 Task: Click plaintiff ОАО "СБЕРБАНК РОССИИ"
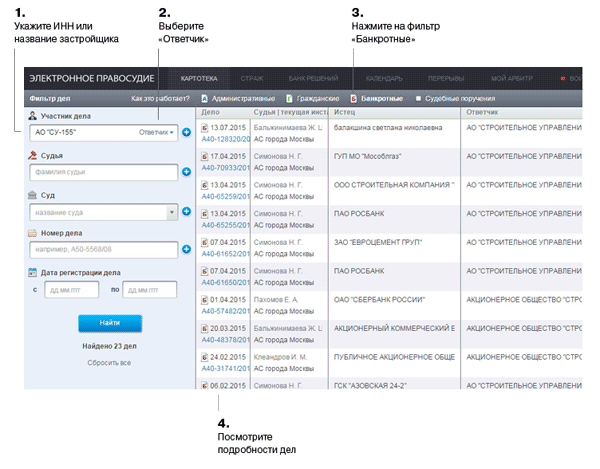pyautogui.click(x=379, y=300)
